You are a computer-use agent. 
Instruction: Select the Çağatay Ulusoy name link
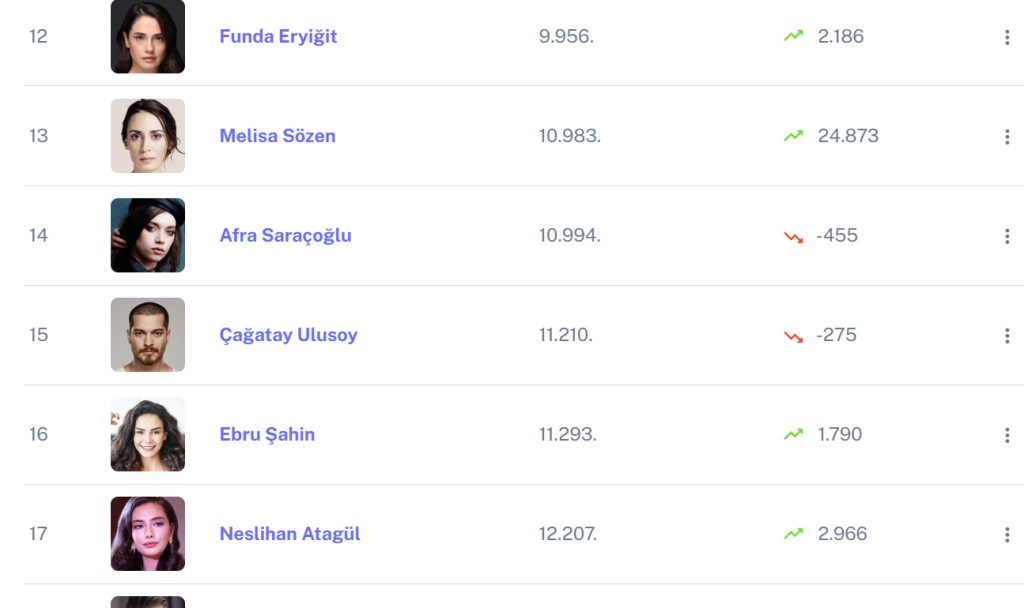[x=288, y=335]
